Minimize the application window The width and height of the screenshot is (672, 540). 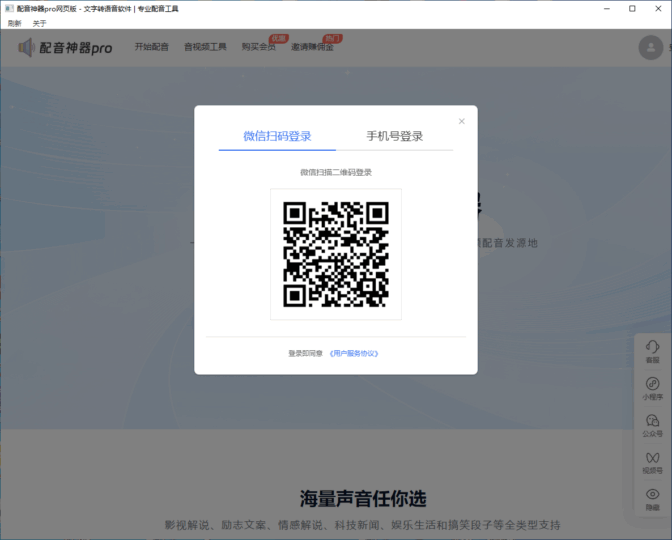tap(607, 9)
